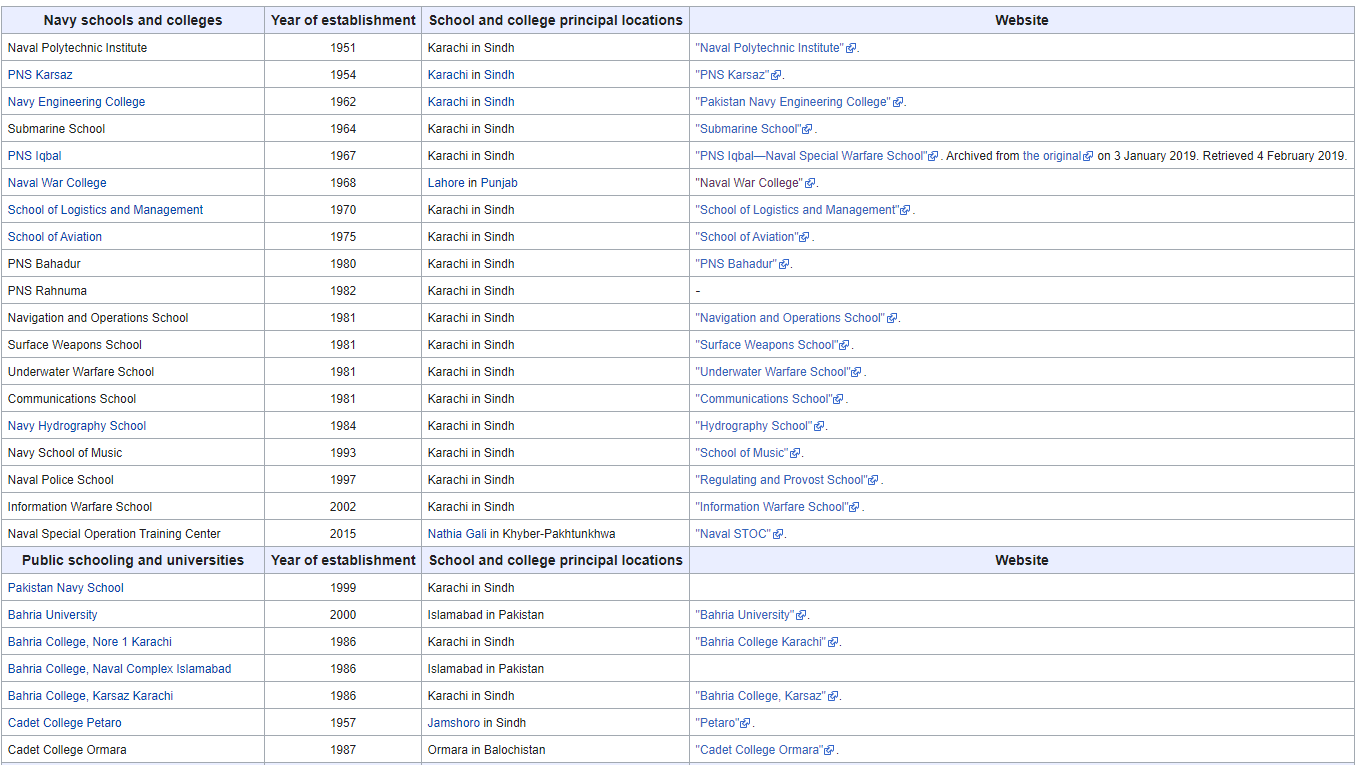Click the Lahore location link
The image size is (1357, 765).
446,183
